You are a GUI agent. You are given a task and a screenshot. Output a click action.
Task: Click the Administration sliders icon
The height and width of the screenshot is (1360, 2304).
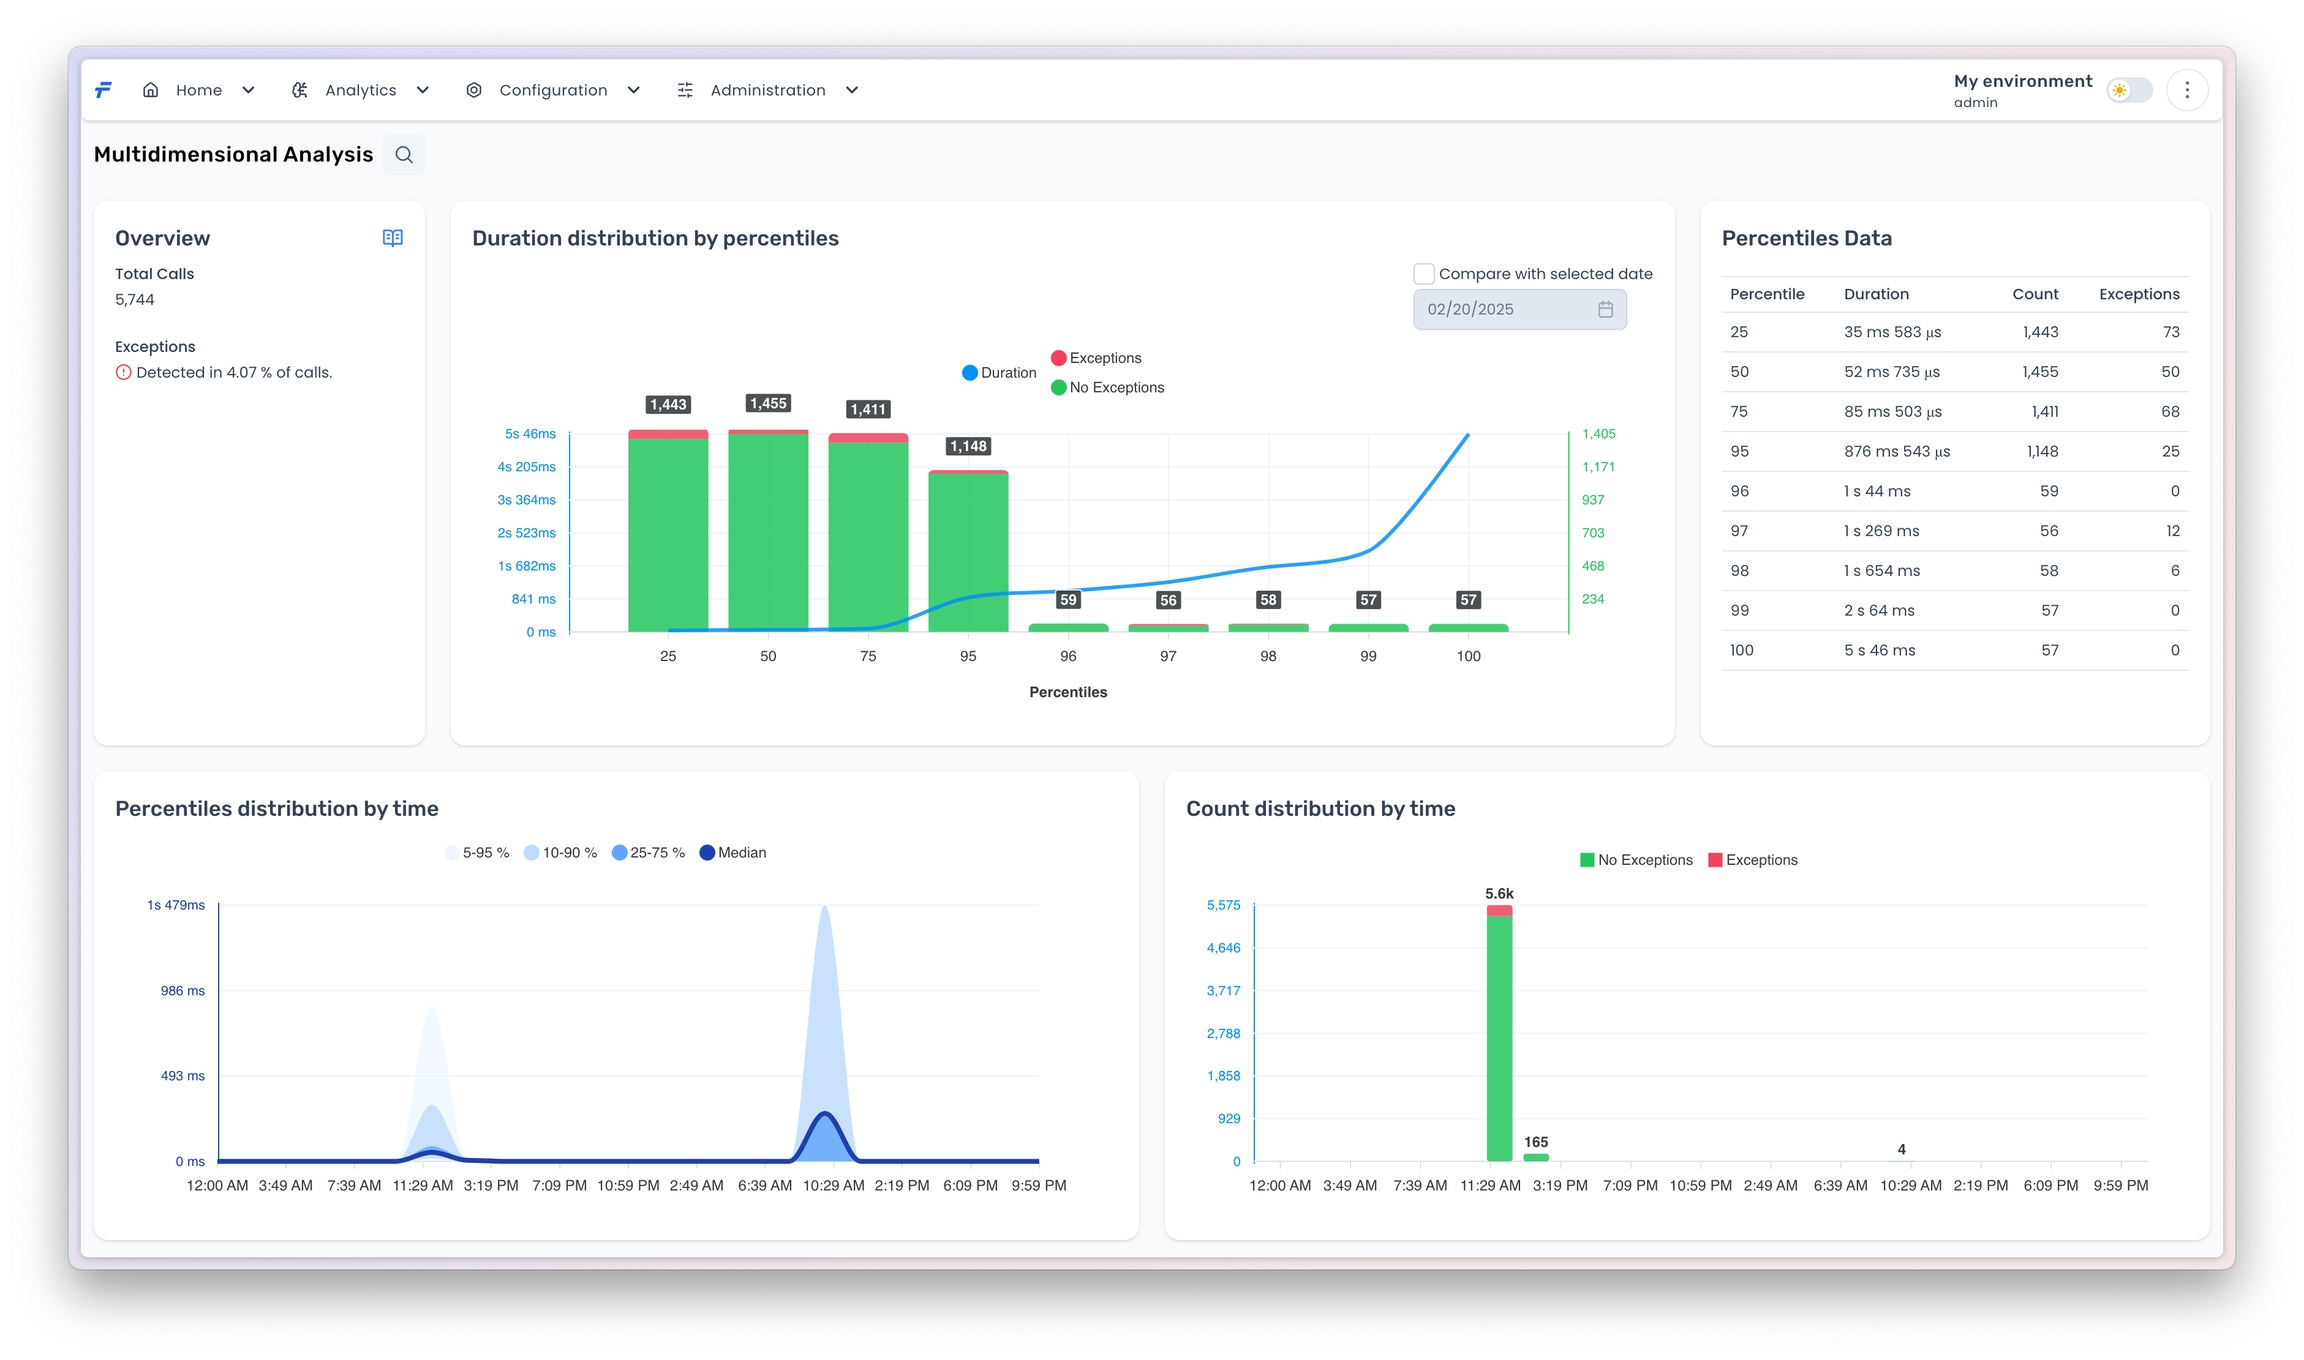click(x=685, y=90)
